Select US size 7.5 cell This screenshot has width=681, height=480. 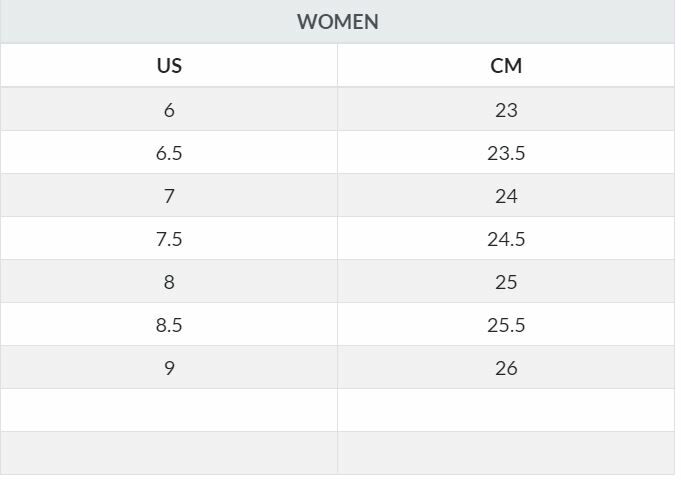[169, 238]
